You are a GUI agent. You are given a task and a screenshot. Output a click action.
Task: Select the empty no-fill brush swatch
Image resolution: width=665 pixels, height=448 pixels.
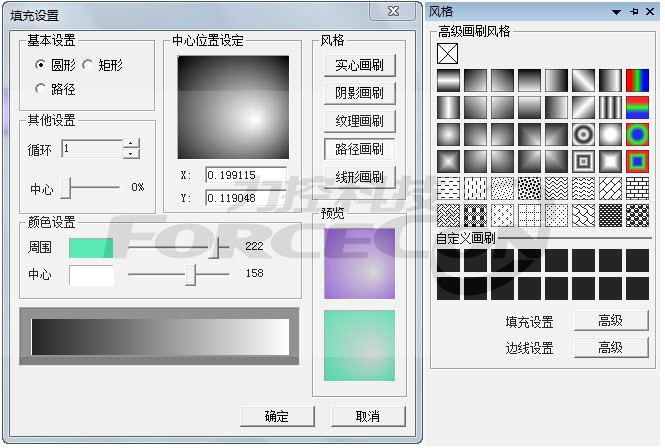[x=448, y=53]
